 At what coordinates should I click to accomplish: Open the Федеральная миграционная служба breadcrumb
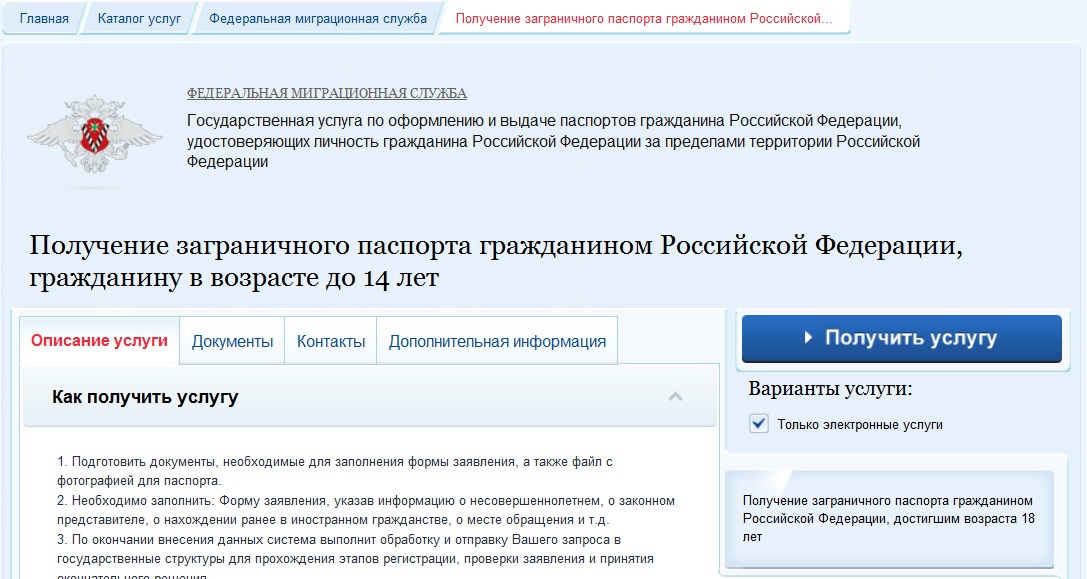(319, 18)
